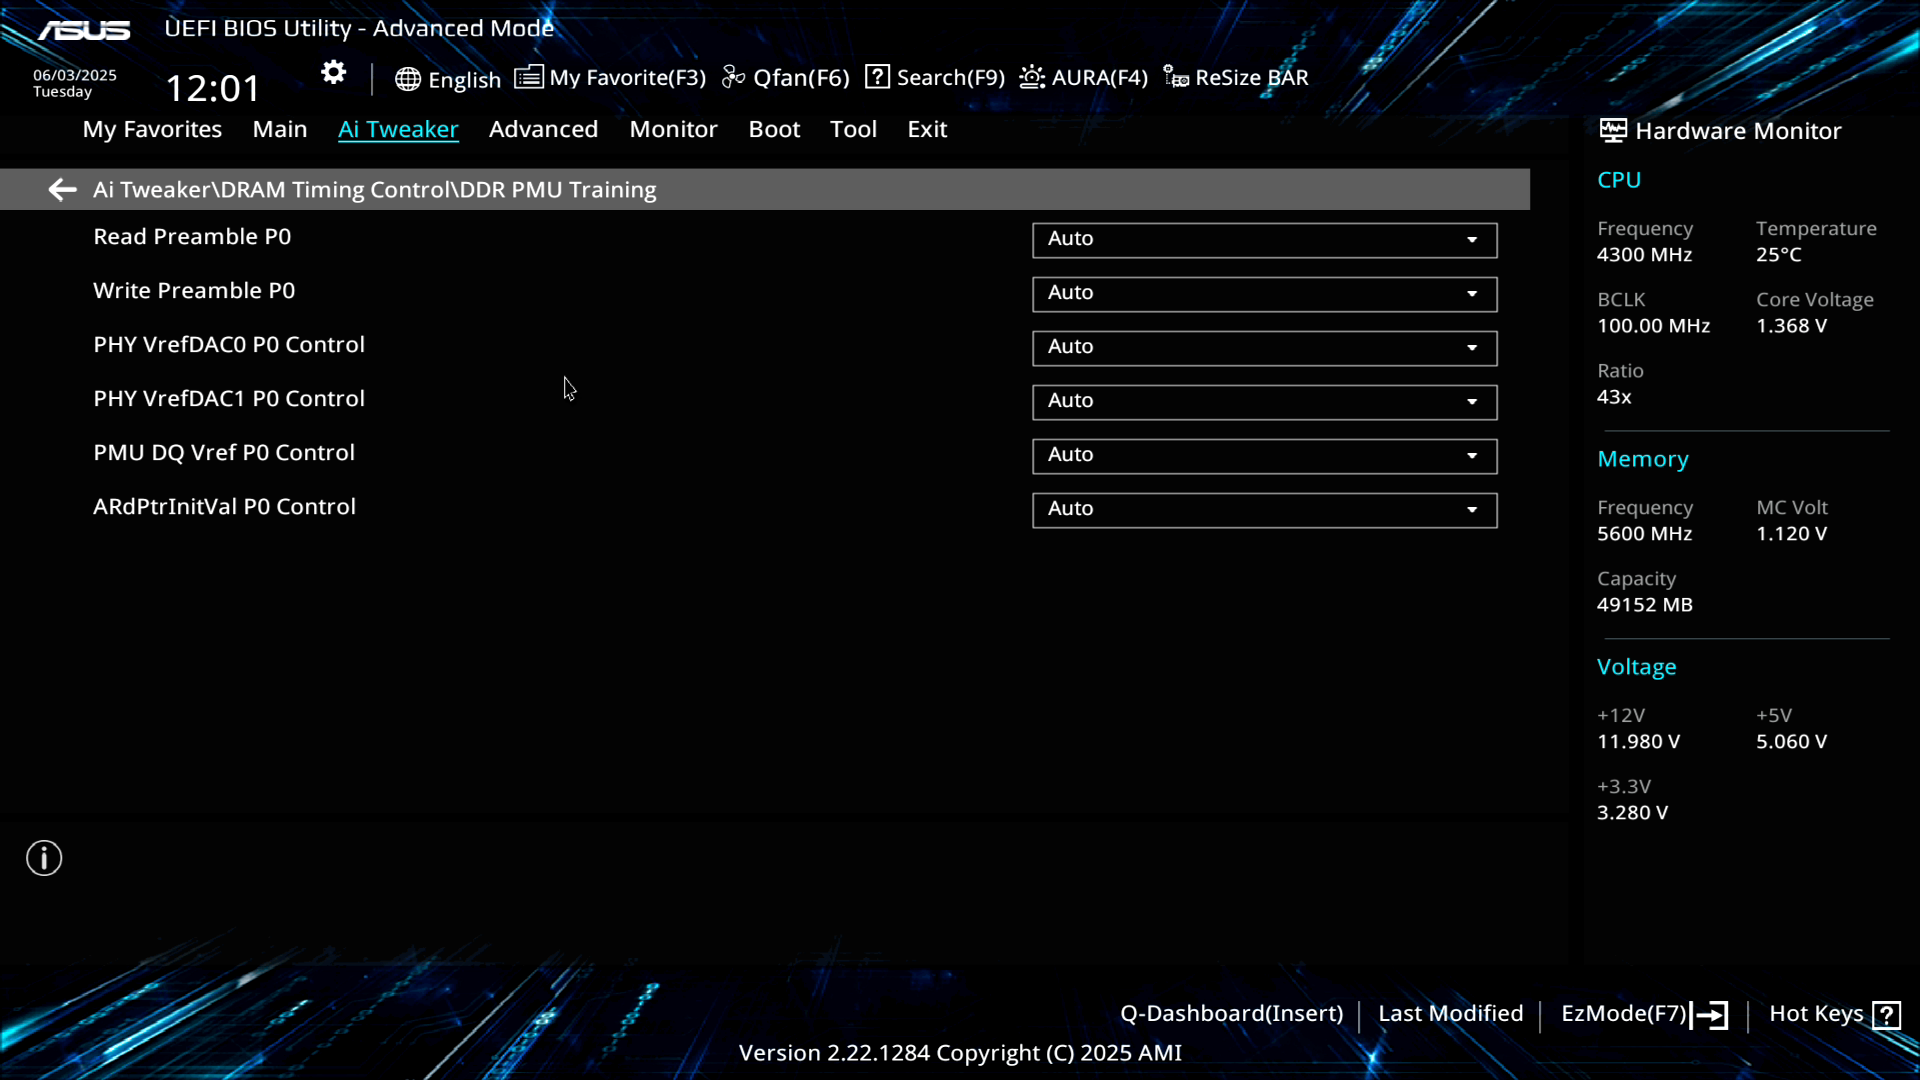This screenshot has height=1080, width=1920.
Task: Click the settings gear icon
Action: pyautogui.click(x=333, y=73)
